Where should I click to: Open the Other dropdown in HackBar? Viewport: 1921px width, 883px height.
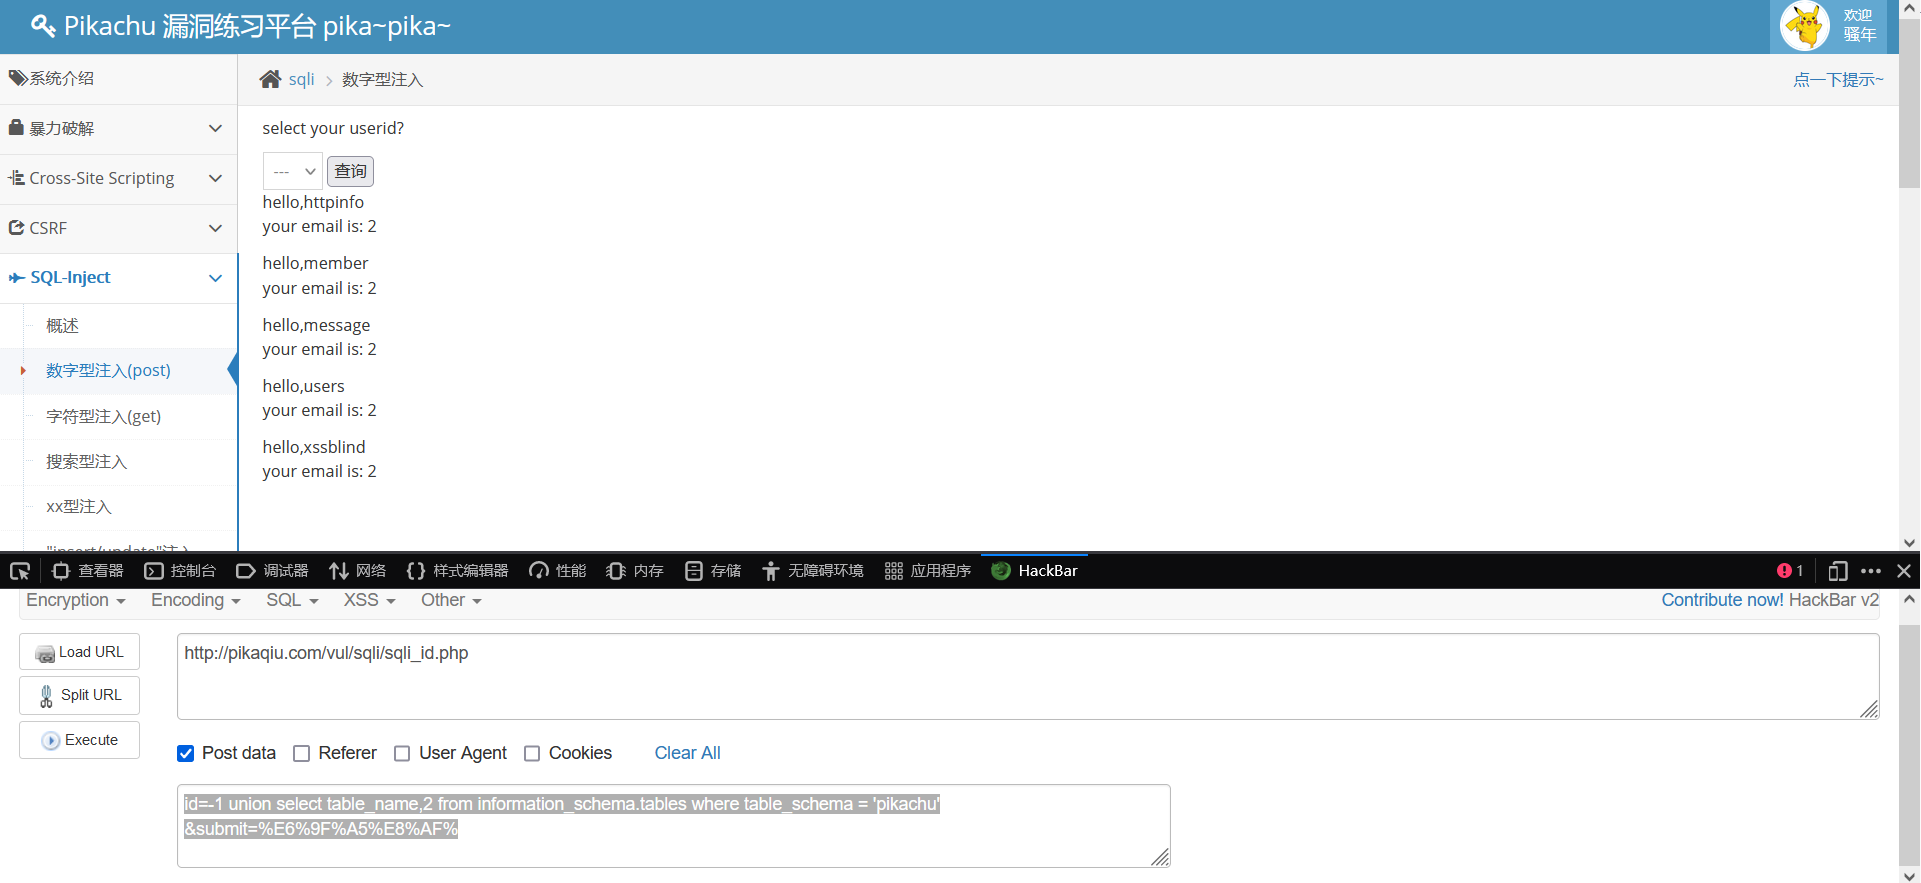[x=451, y=601]
